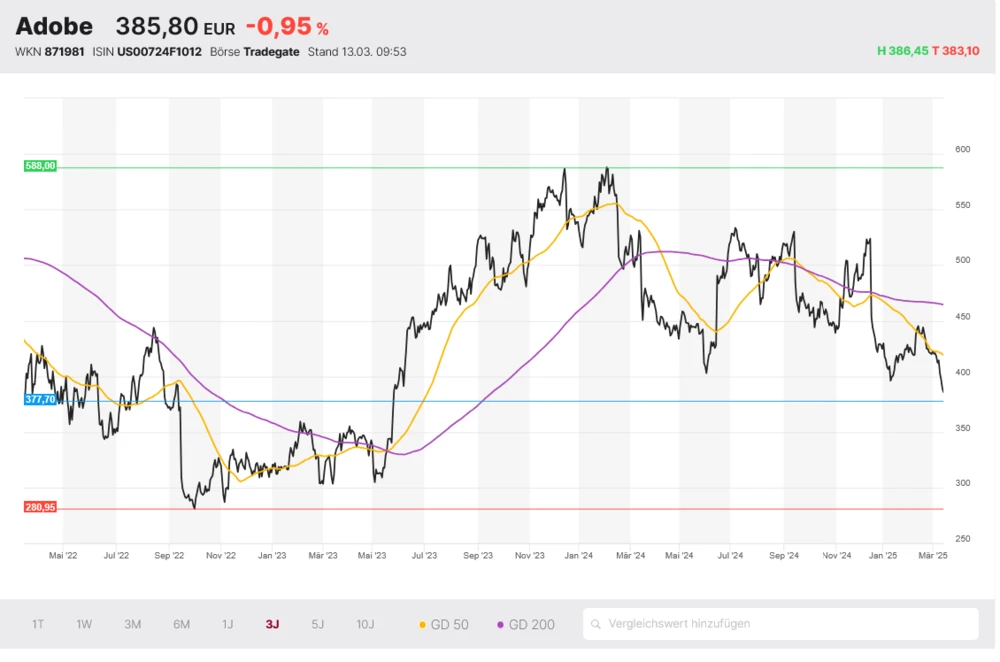The width and height of the screenshot is (1000, 662).
Task: Click the Adobe stock title
Action: pyautogui.click(x=54, y=27)
